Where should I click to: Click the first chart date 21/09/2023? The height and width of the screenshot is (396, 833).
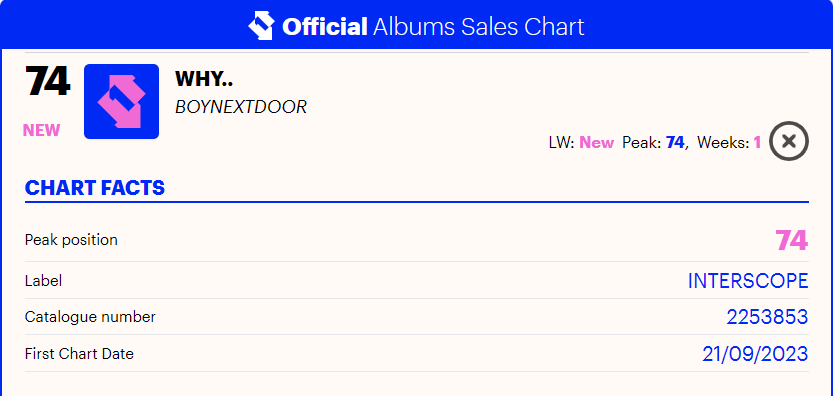pos(755,353)
